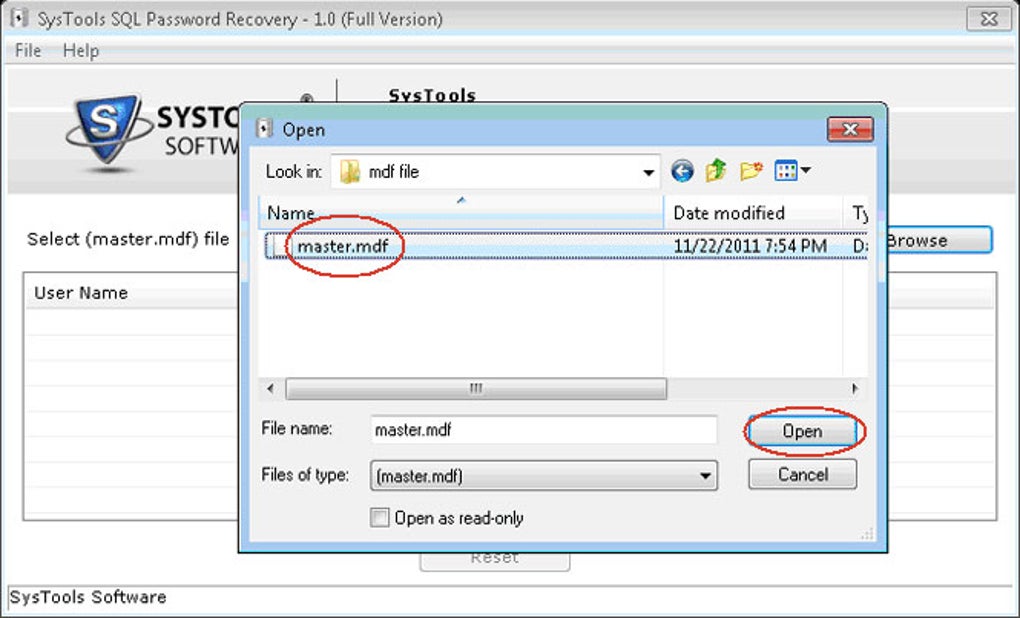Close the Open dialog
This screenshot has width=1020, height=618.
pos(850,129)
